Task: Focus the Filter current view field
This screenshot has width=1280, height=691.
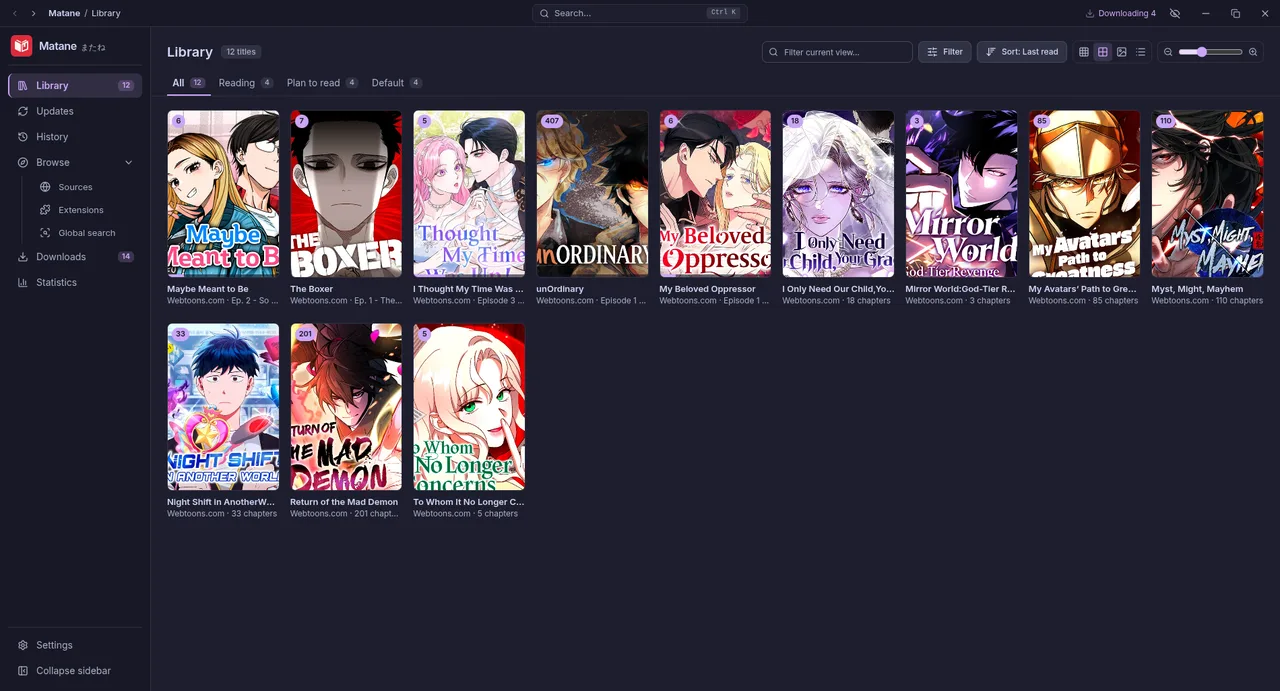Action: (837, 52)
